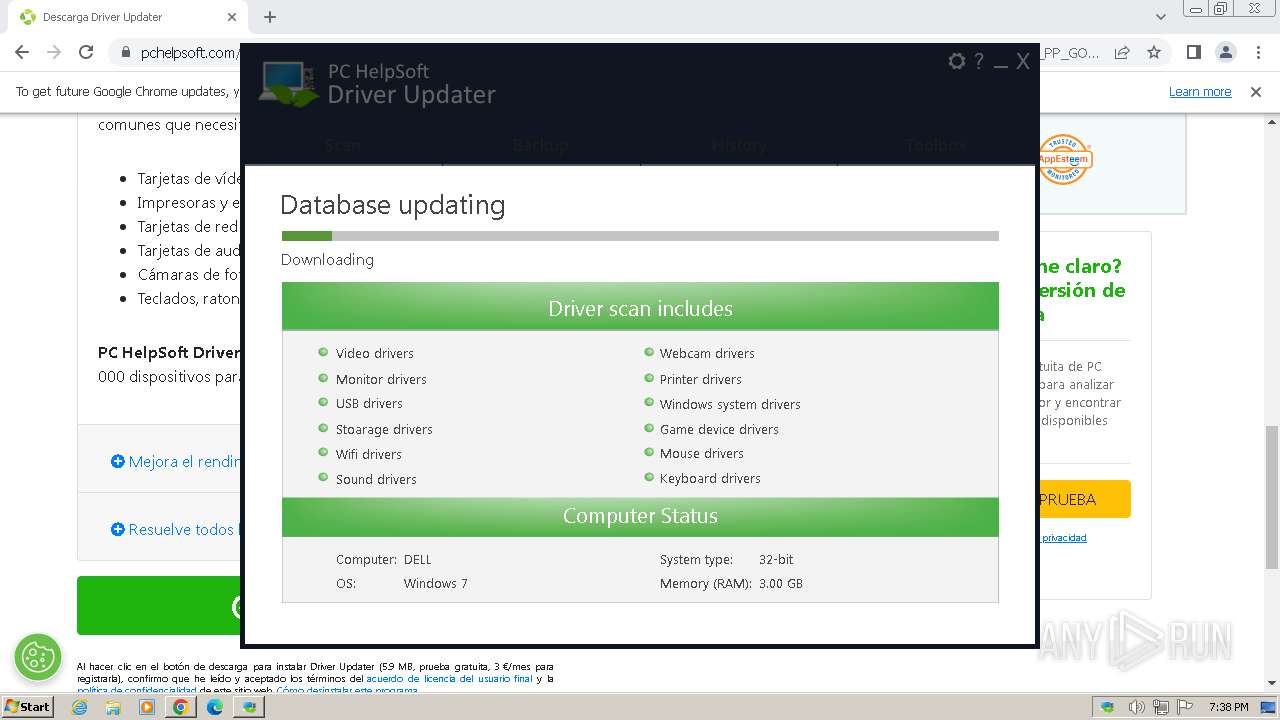Viewport: 1280px width, 720px height.
Task: Click the 'Computer Status' header
Action: (x=640, y=516)
